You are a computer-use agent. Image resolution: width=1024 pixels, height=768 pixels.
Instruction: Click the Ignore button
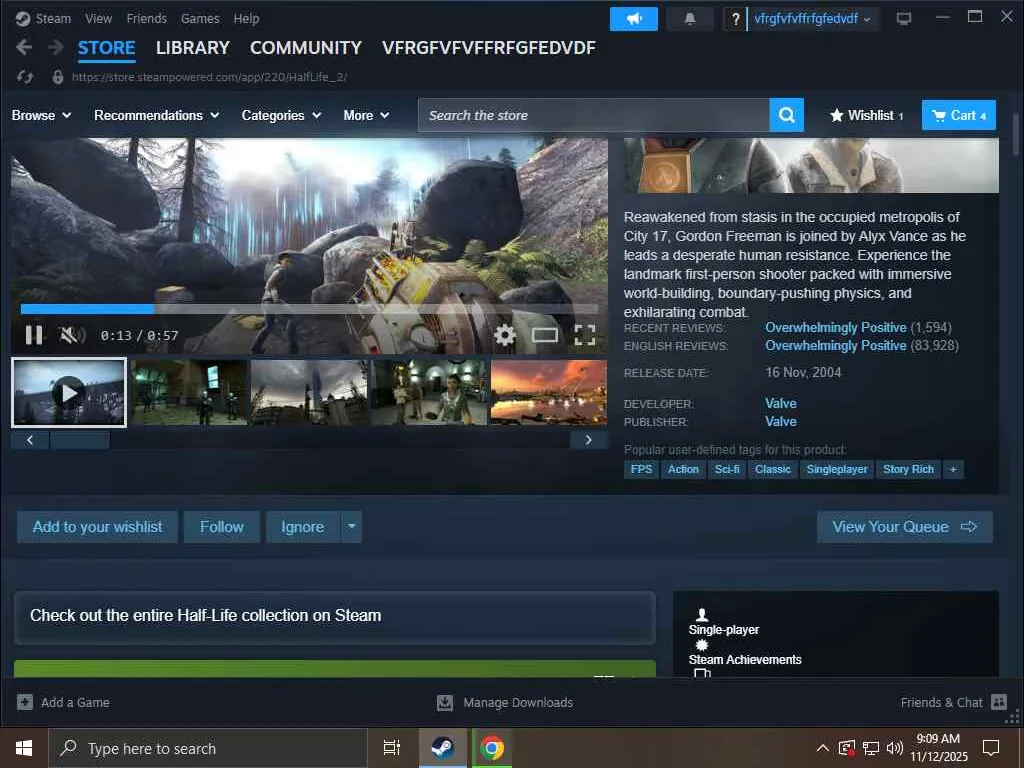302,526
